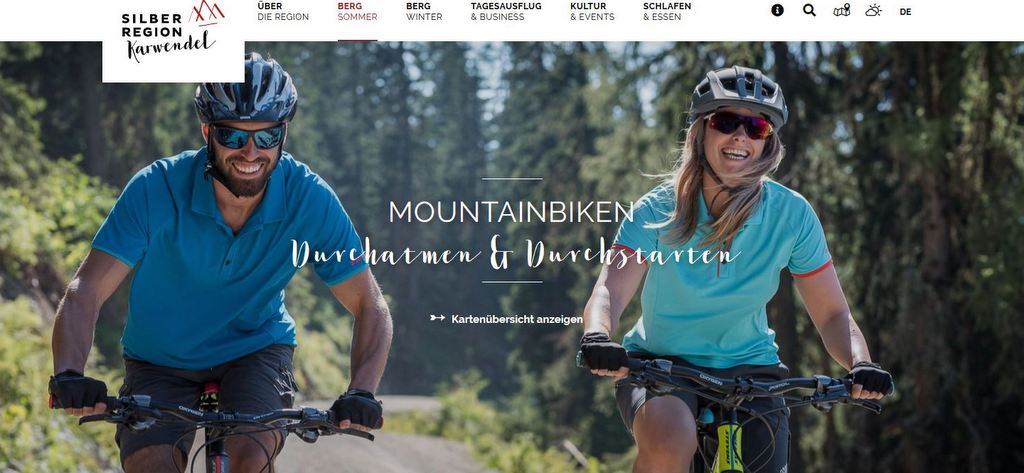This screenshot has height=473, width=1024.
Task: Select the Berg Sommer navigation item
Action: [x=357, y=12]
